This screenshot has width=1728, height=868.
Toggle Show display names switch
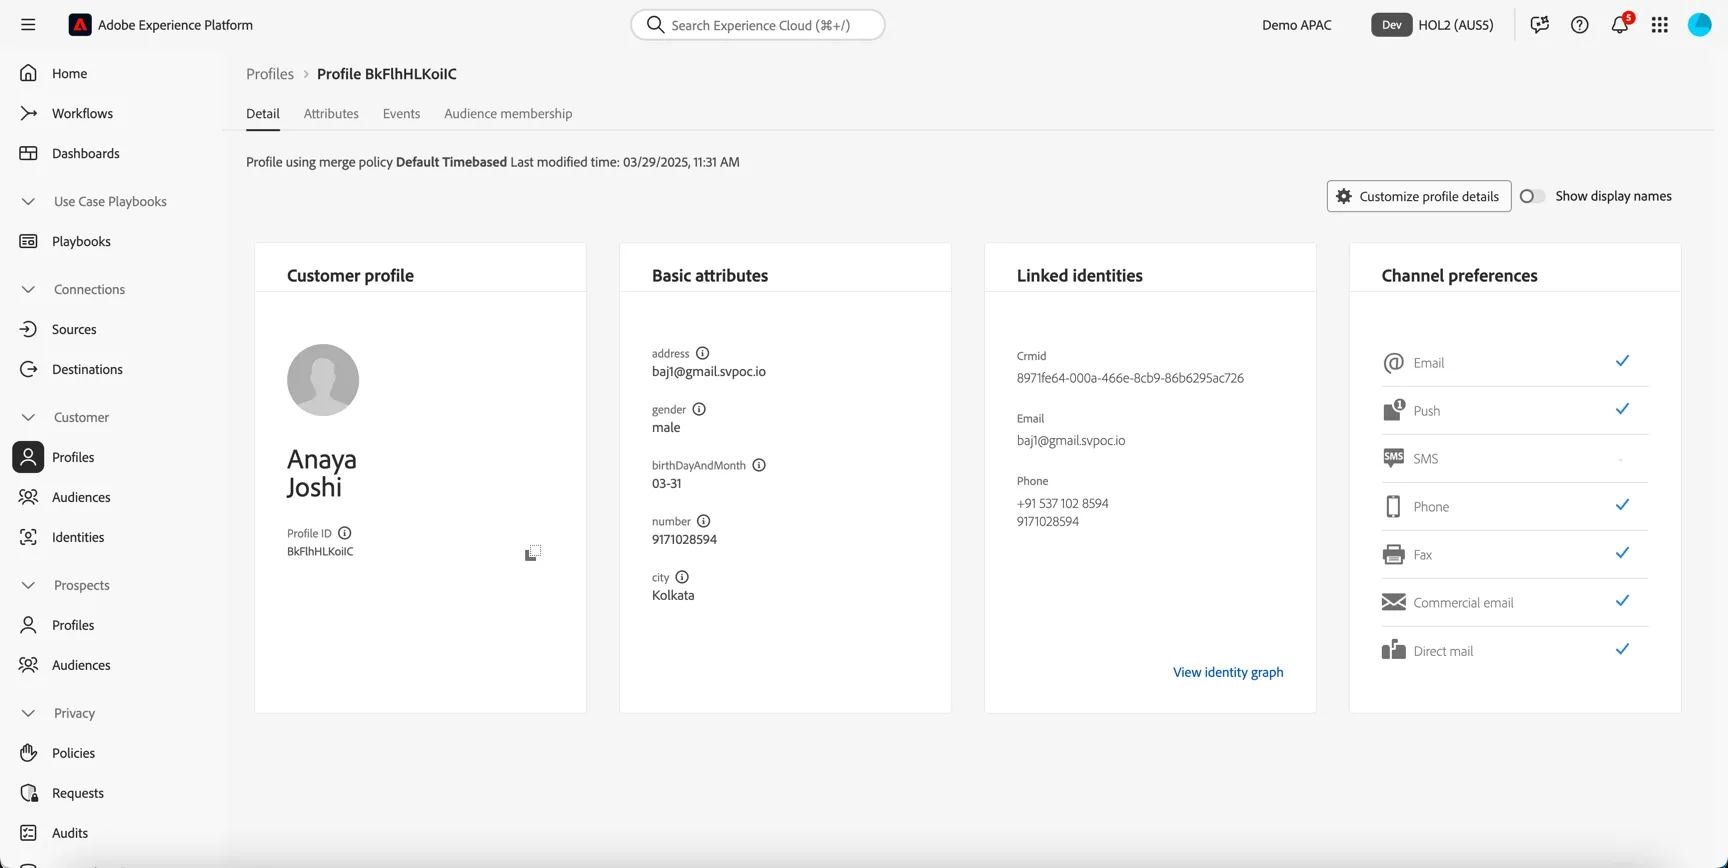coord(1532,196)
